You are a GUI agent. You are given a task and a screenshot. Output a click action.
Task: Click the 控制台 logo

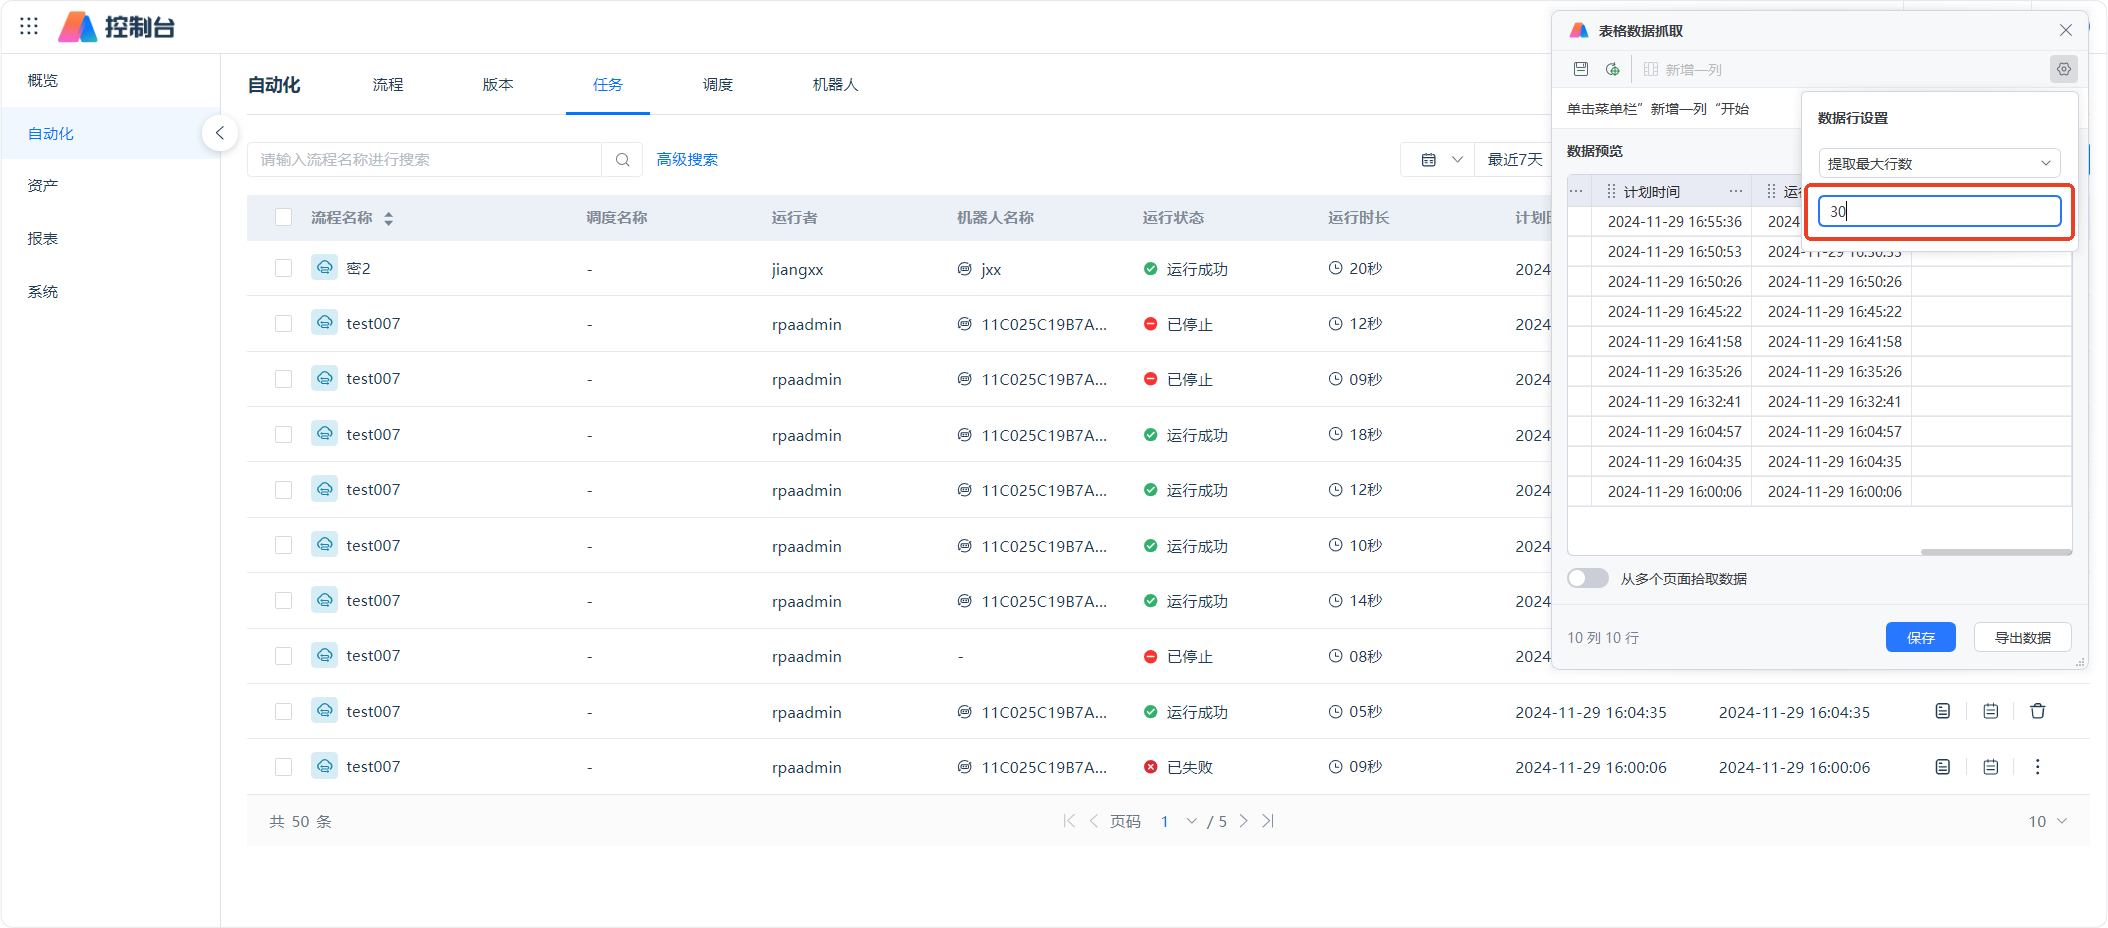coord(116,27)
